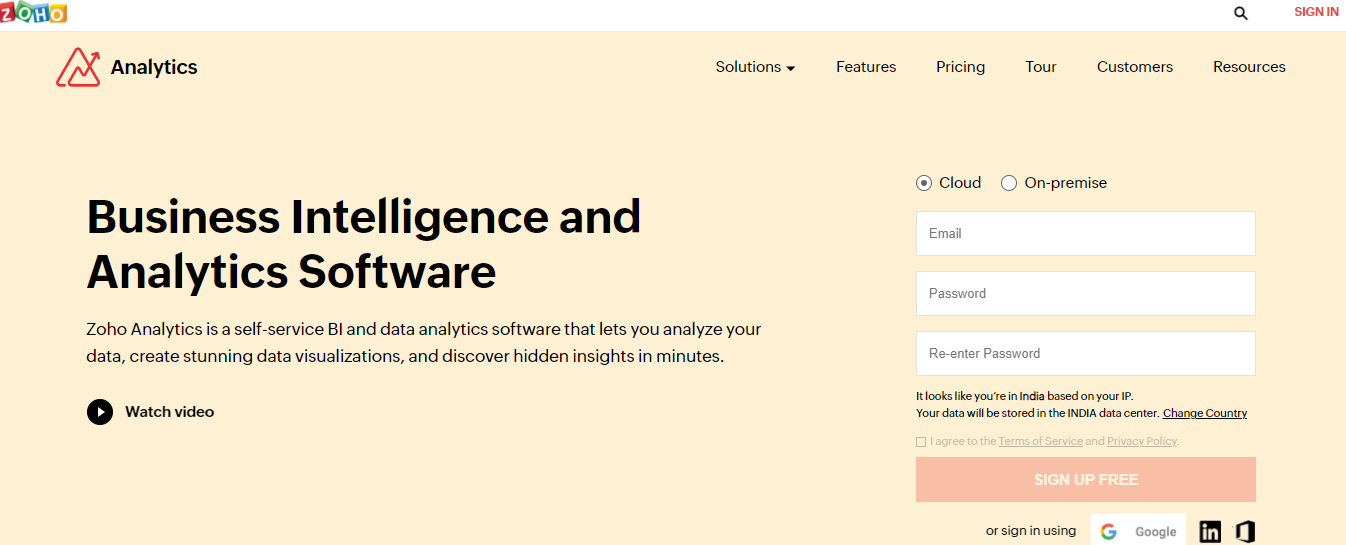Sign in with Microsoft Office icon
The width and height of the screenshot is (1346, 545).
coord(1245,532)
